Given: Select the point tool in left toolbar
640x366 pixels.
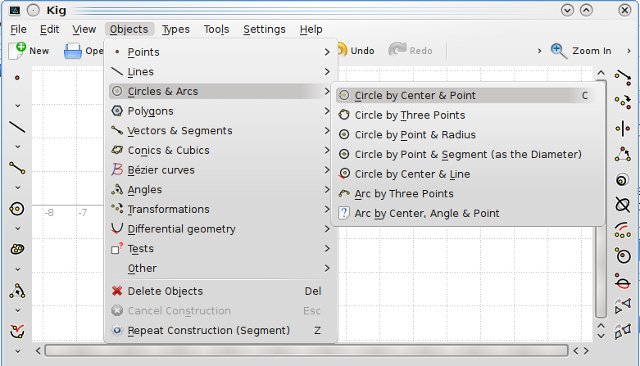Looking at the screenshot, I should 17,78.
